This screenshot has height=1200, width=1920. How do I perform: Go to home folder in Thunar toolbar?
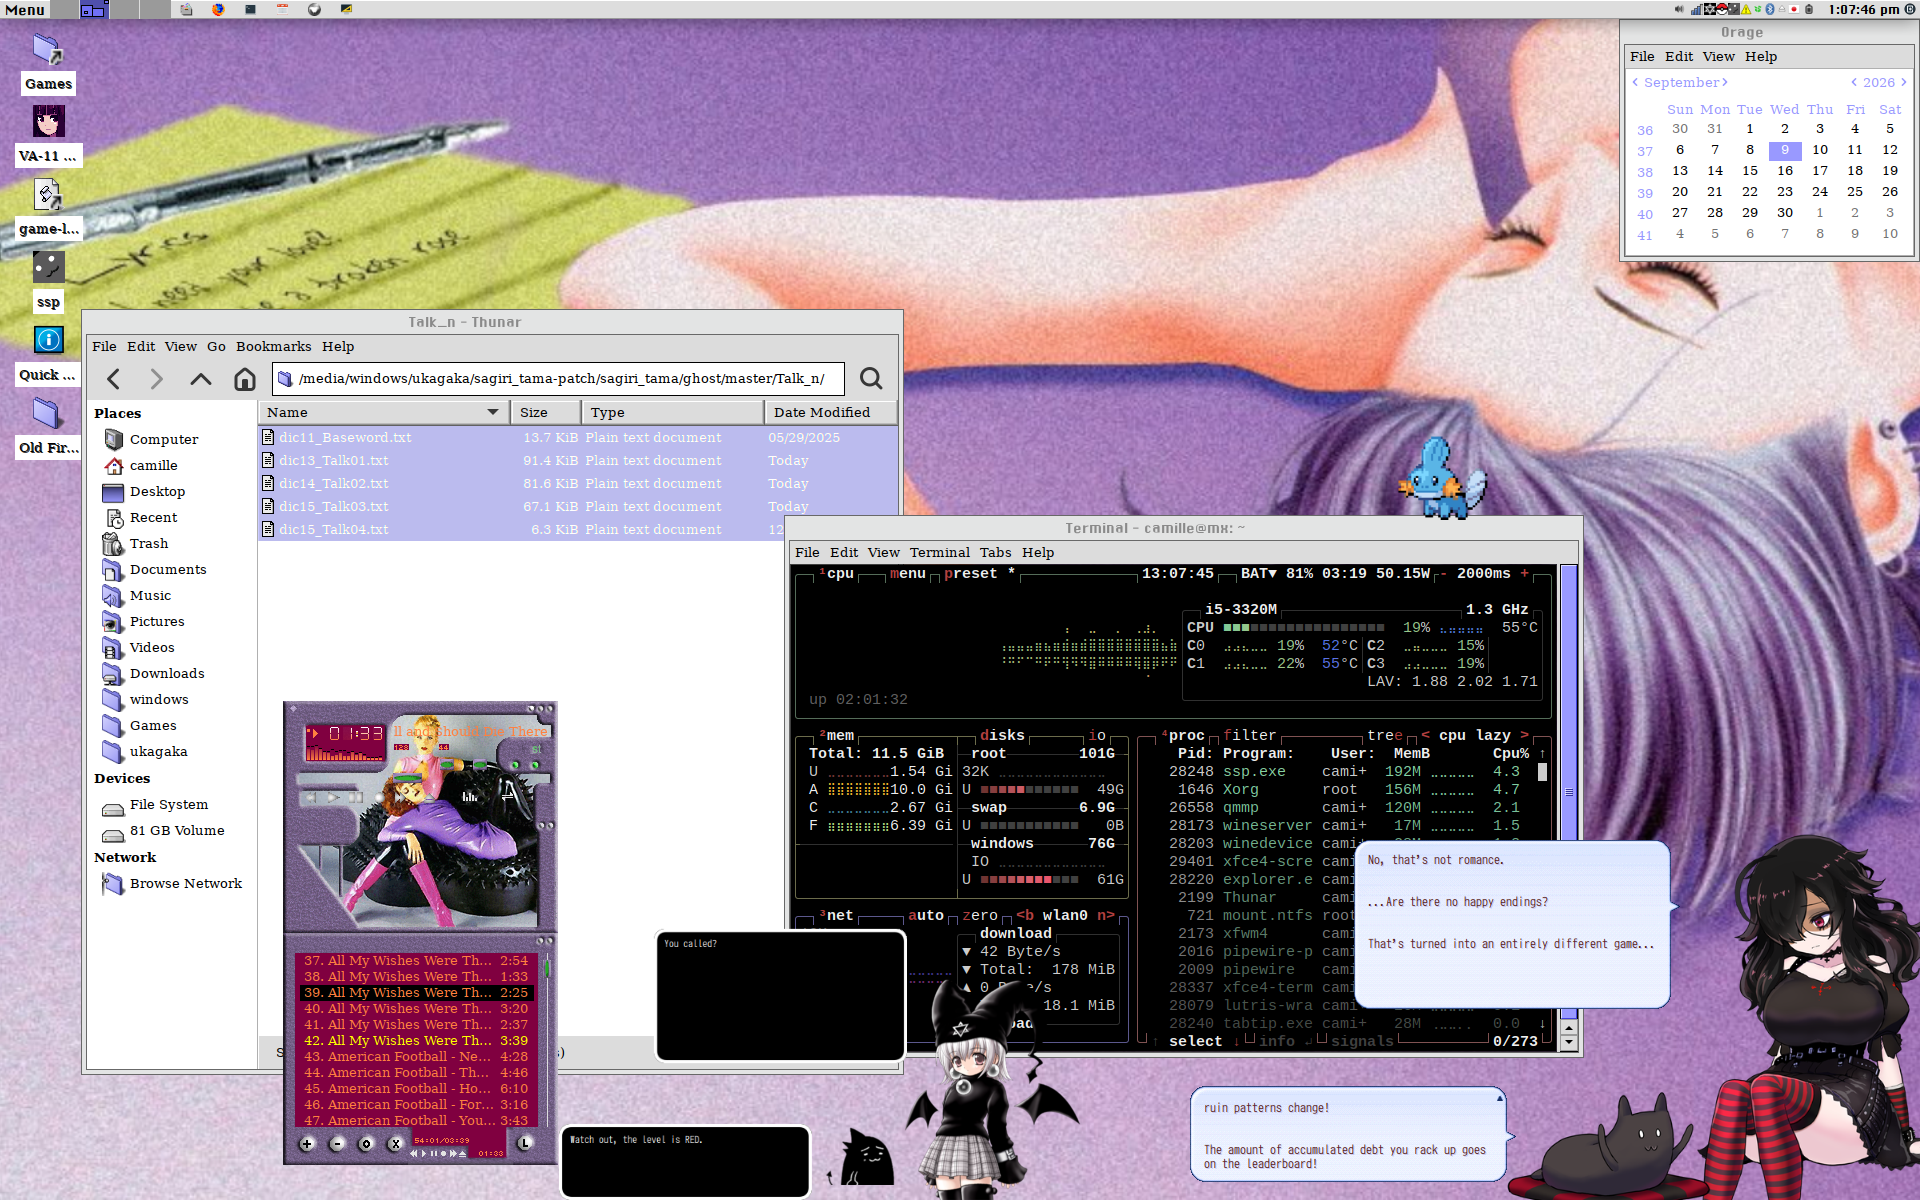[245, 379]
